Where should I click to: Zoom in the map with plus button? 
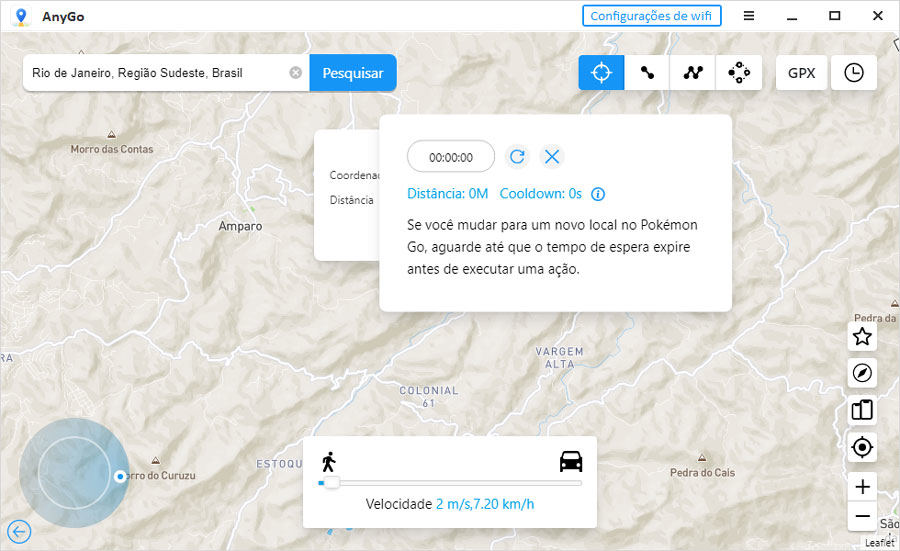pyautogui.click(x=862, y=488)
